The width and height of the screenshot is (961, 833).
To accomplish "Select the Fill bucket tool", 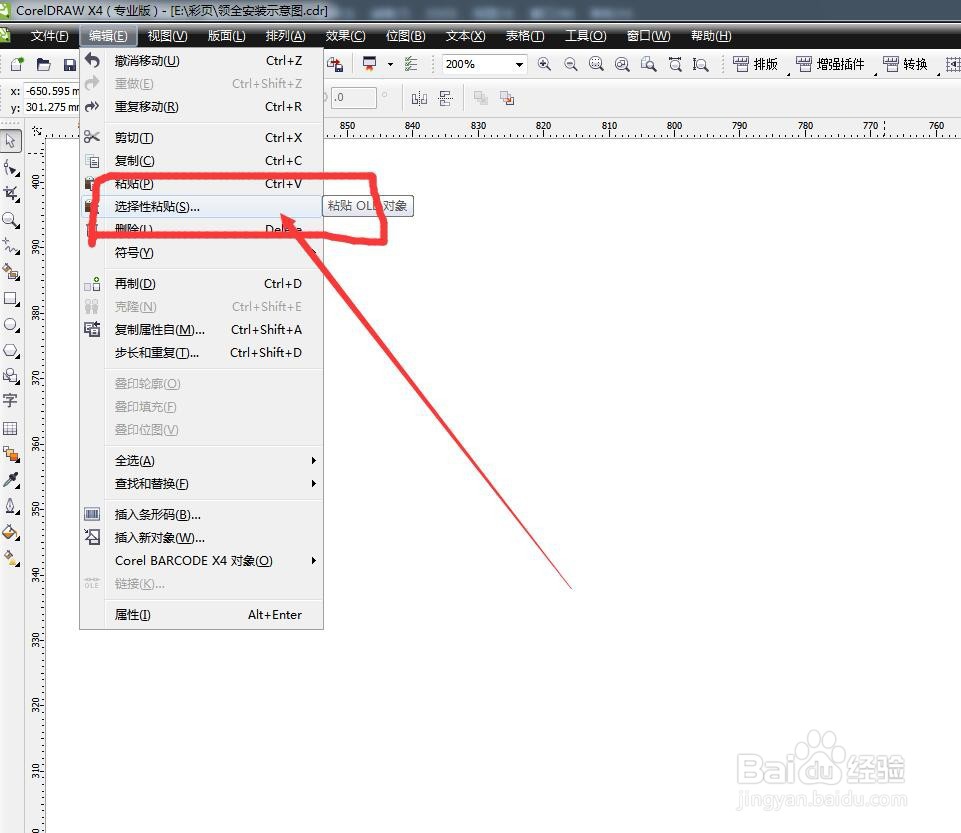I will [x=10, y=533].
